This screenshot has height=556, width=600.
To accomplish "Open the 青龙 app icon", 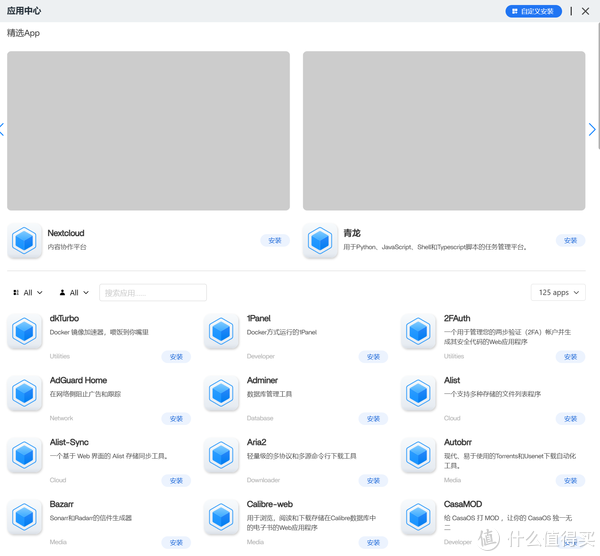I will click(320, 241).
